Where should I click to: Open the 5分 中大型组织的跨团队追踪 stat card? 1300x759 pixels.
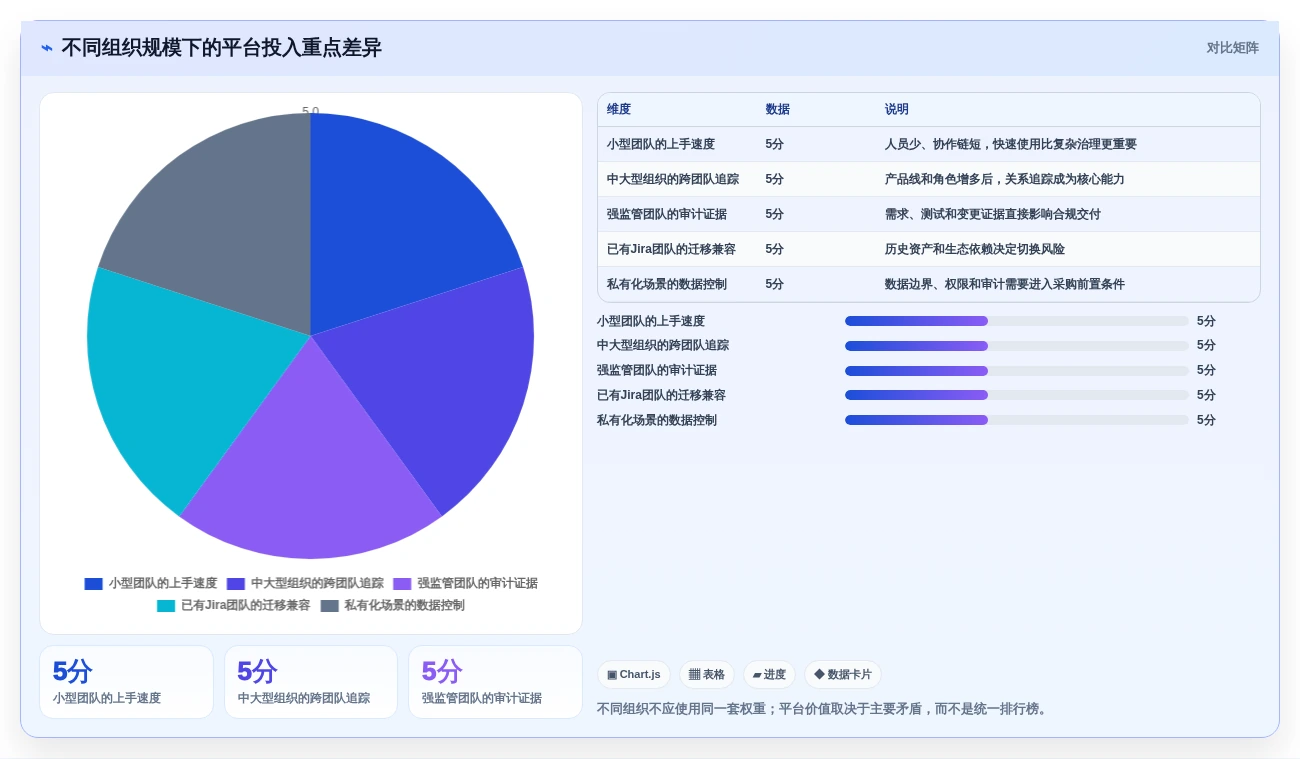click(311, 682)
